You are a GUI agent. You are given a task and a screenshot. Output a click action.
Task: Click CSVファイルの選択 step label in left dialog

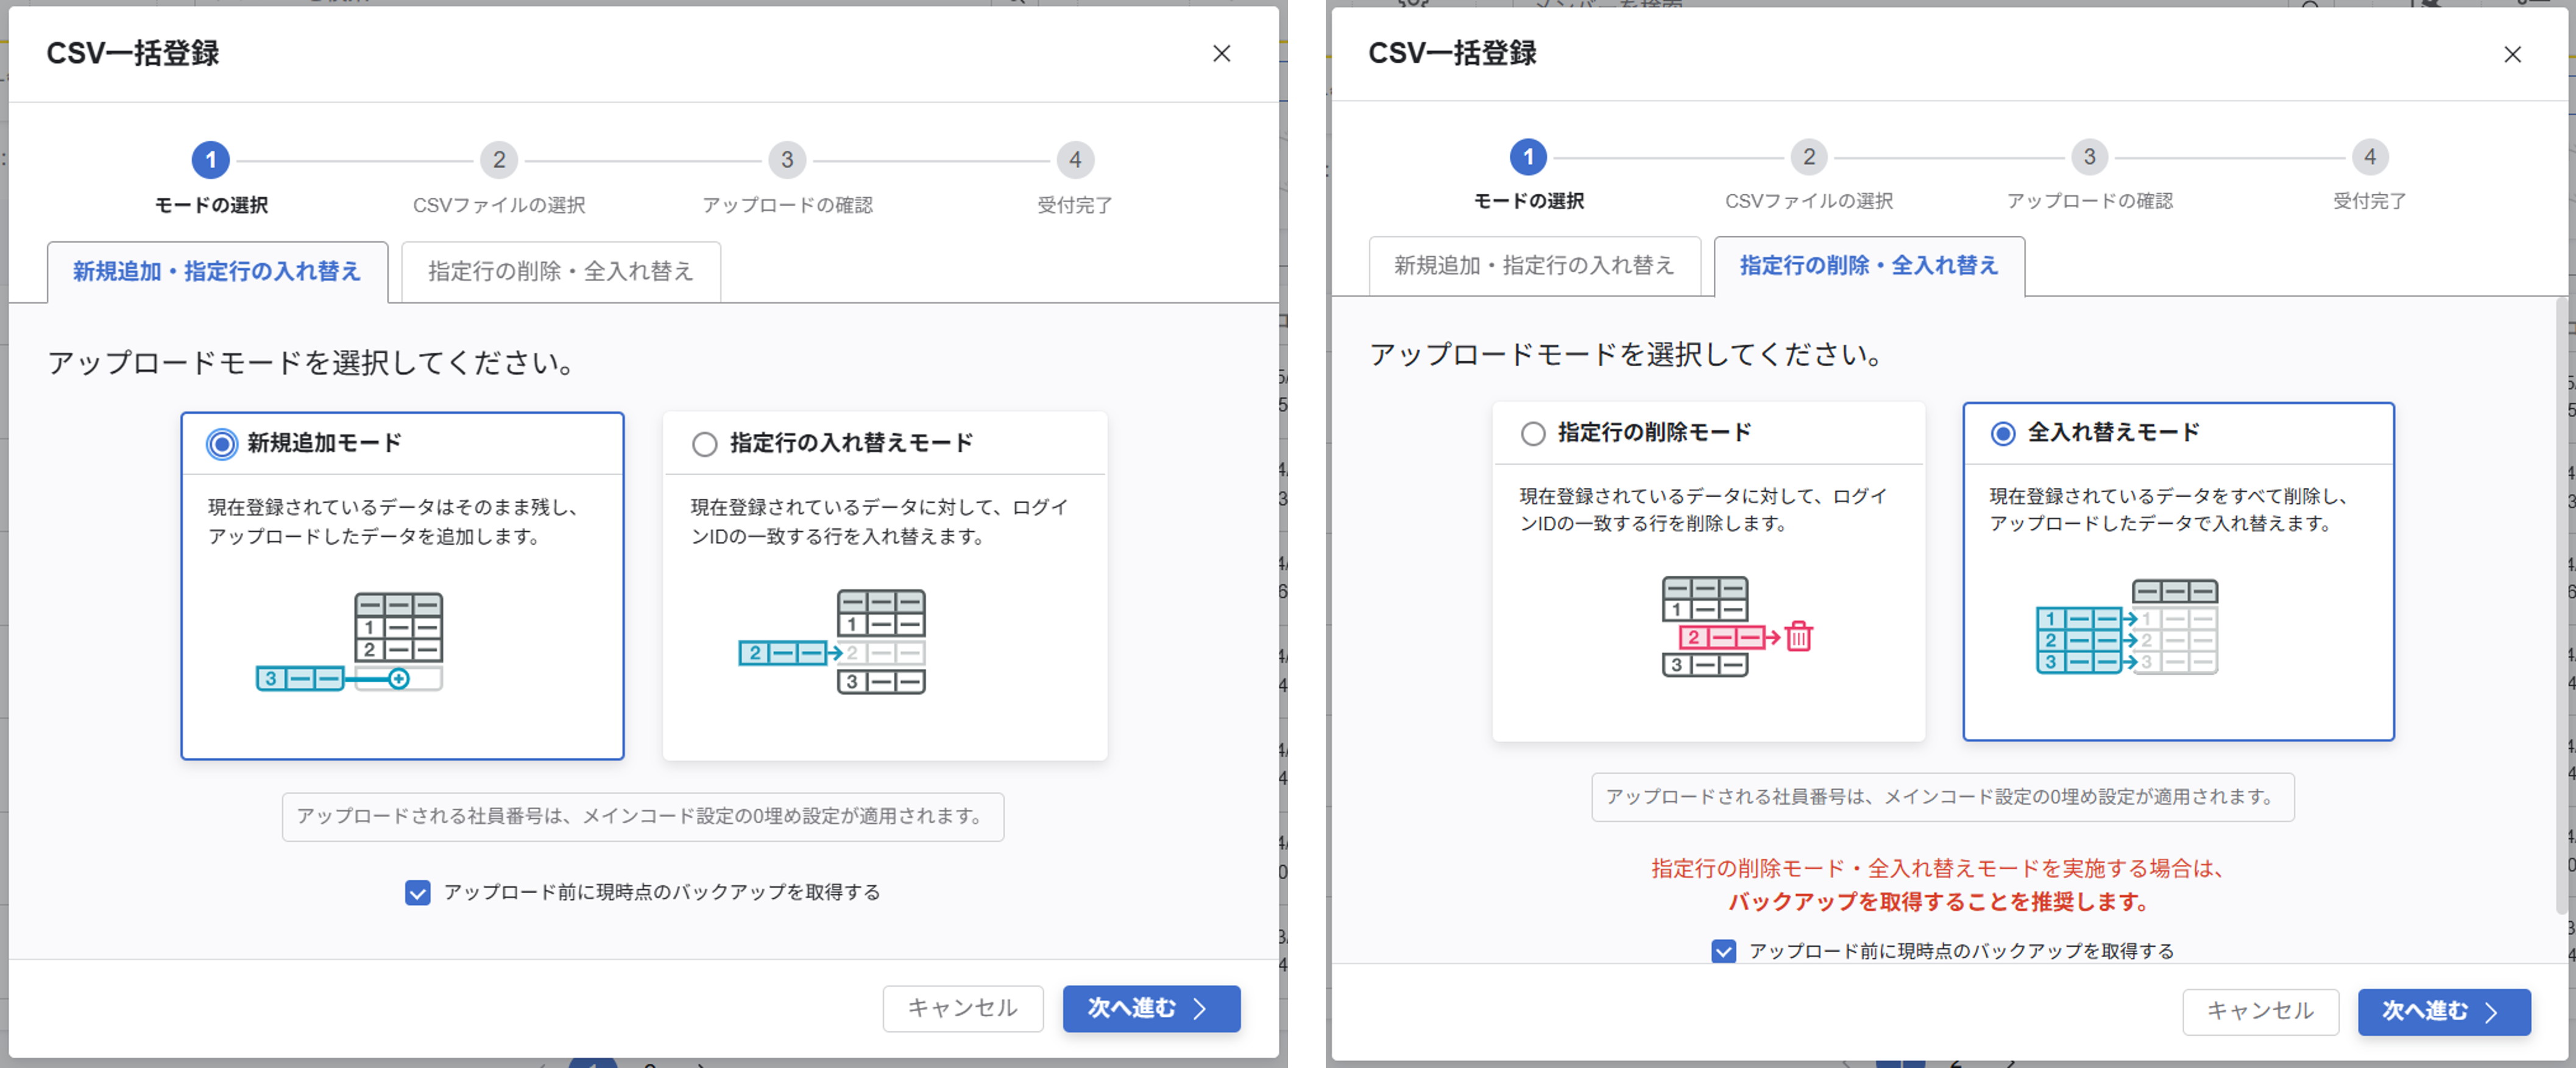point(499,206)
